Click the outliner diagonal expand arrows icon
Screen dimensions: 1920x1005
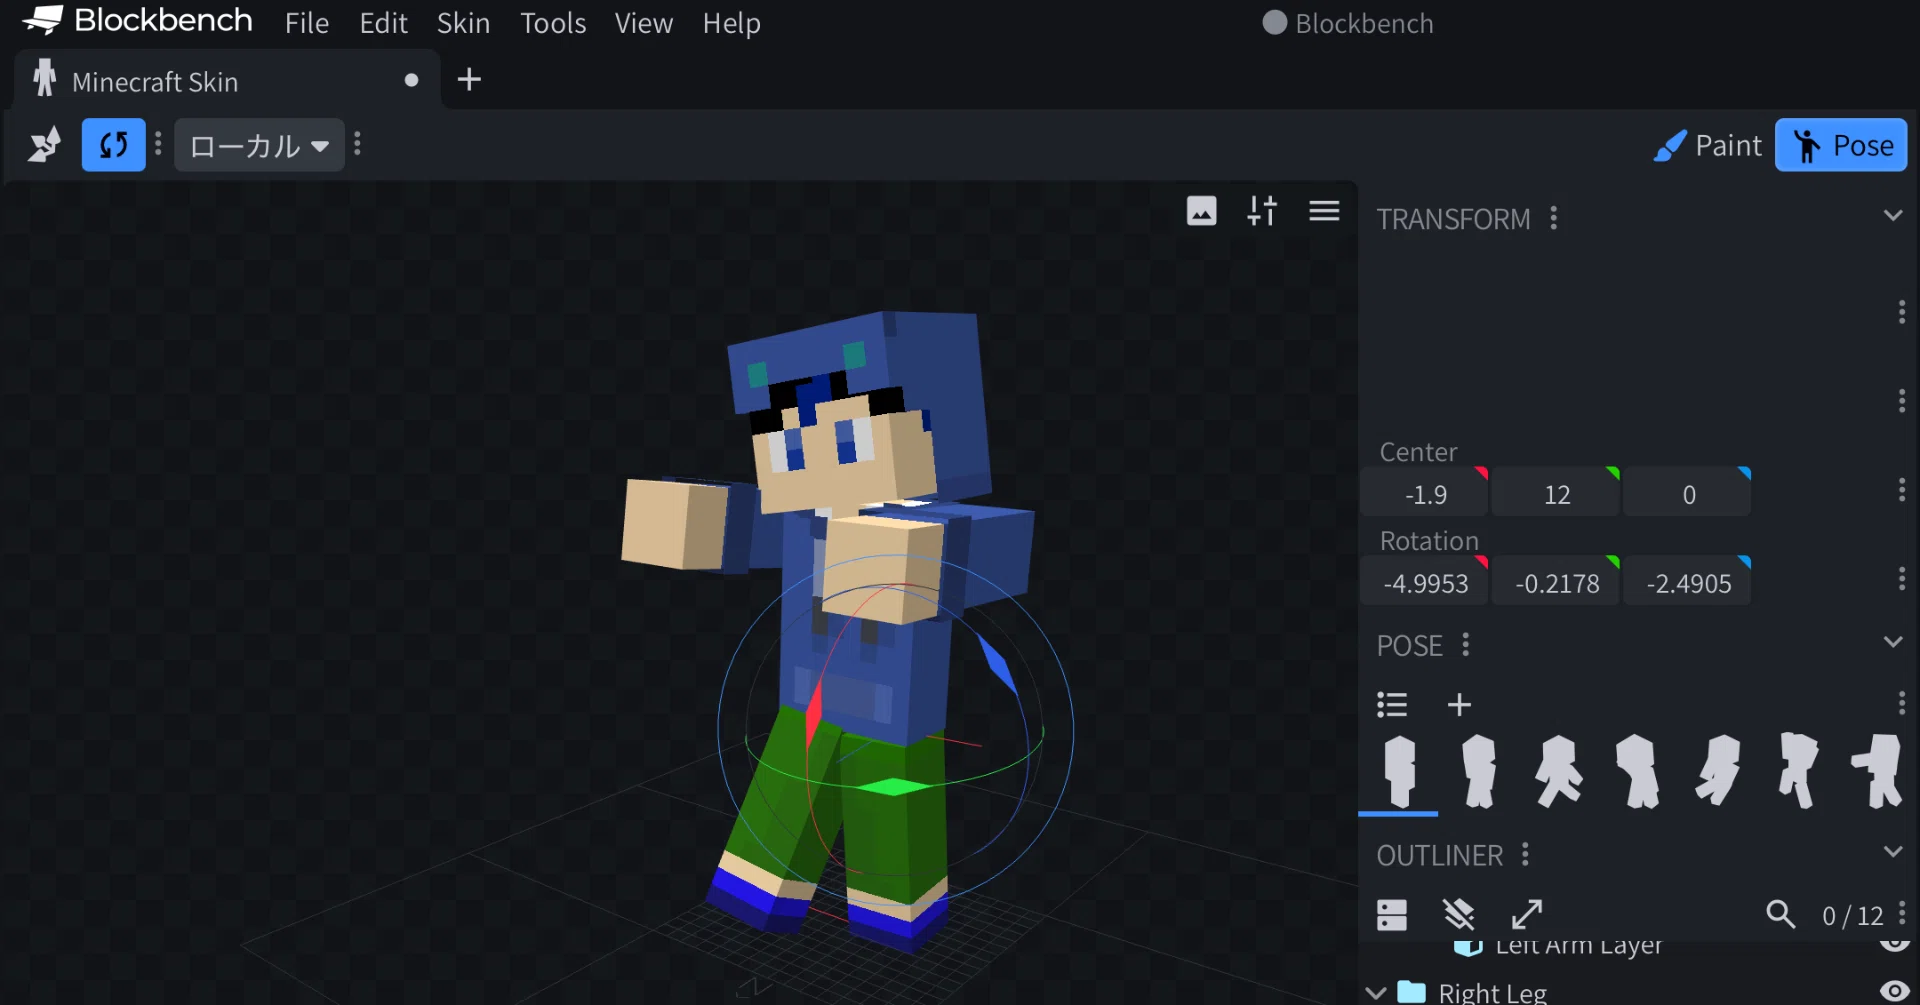pos(1526,914)
